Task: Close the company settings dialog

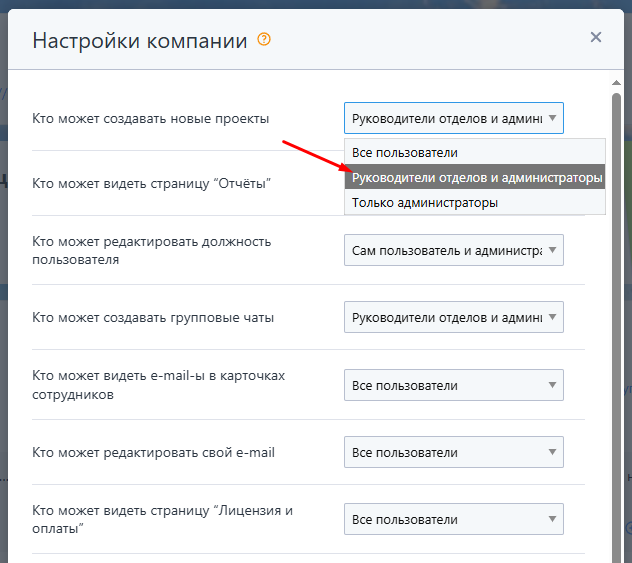Action: [596, 38]
